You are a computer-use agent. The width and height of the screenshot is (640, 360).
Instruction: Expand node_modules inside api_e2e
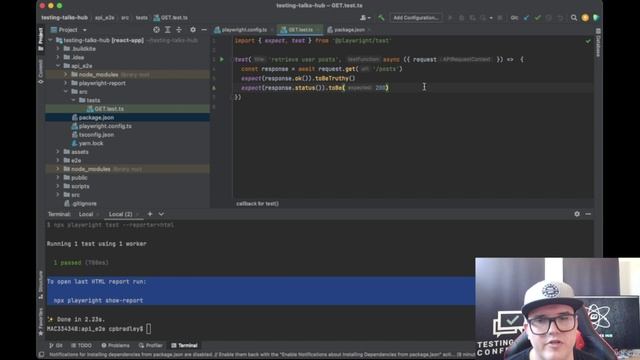pos(66,75)
